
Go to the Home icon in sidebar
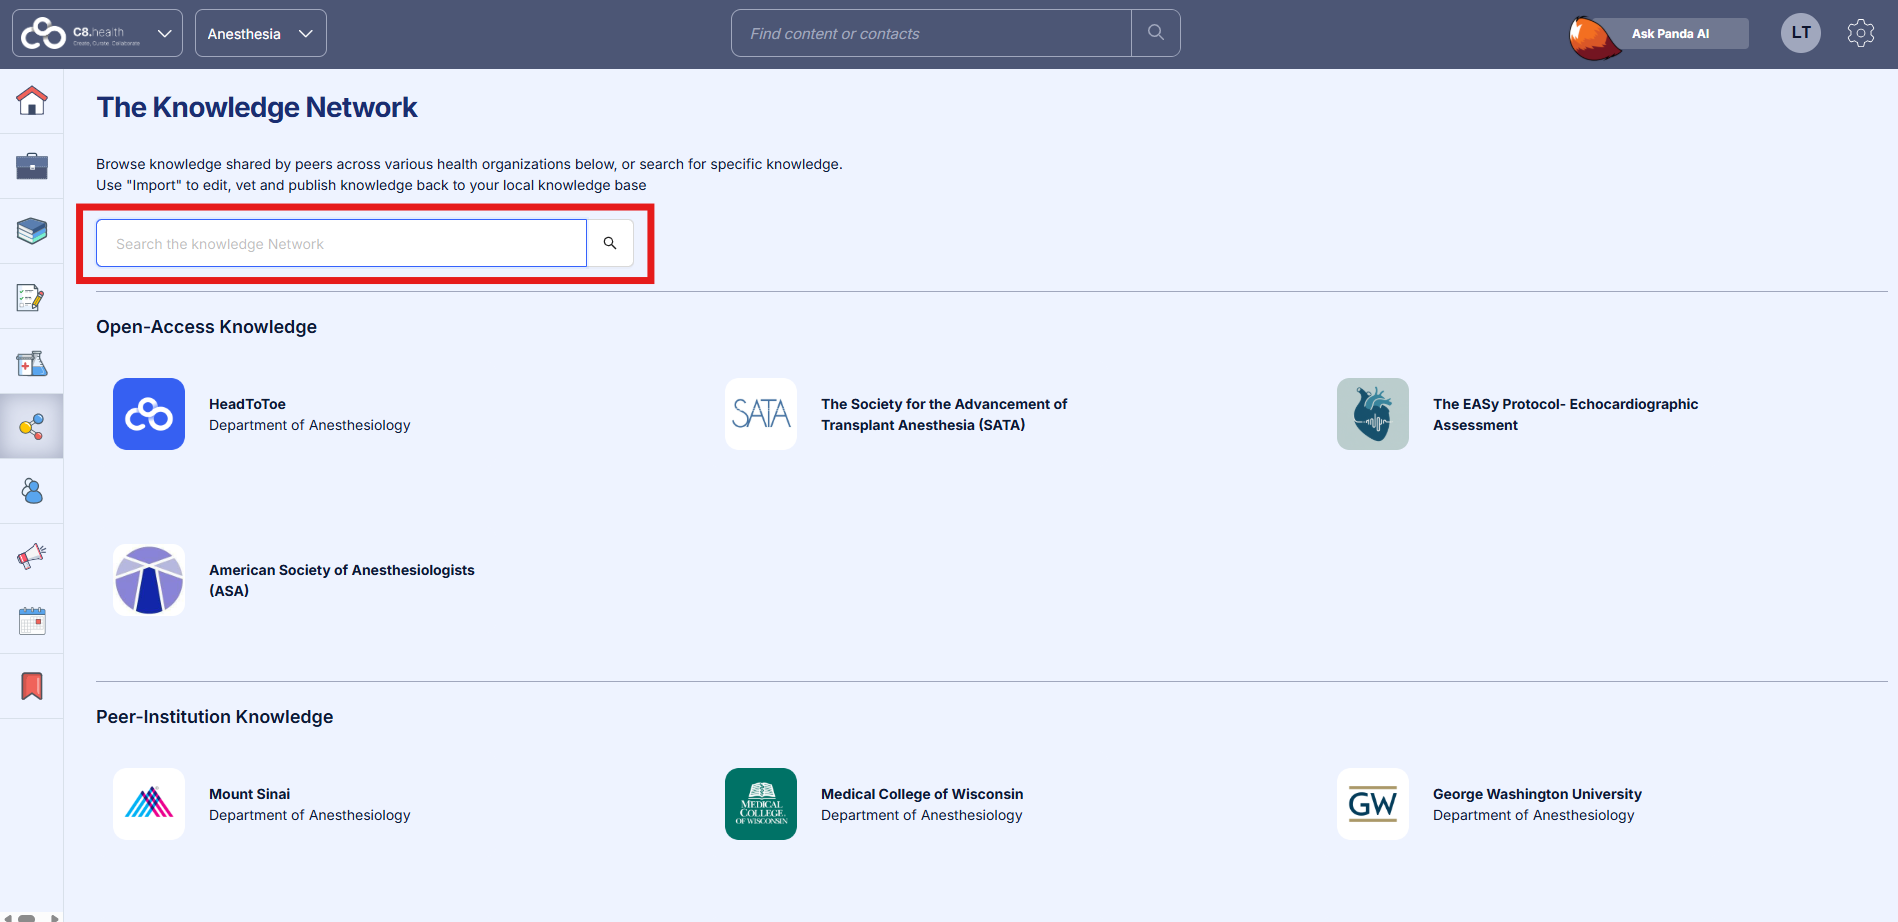[x=32, y=101]
